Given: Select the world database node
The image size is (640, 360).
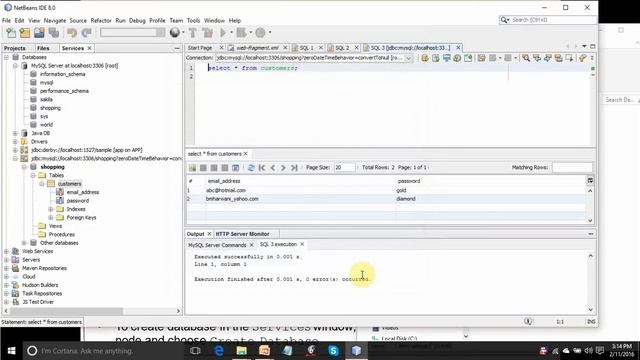Looking at the screenshot, I should point(46,124).
